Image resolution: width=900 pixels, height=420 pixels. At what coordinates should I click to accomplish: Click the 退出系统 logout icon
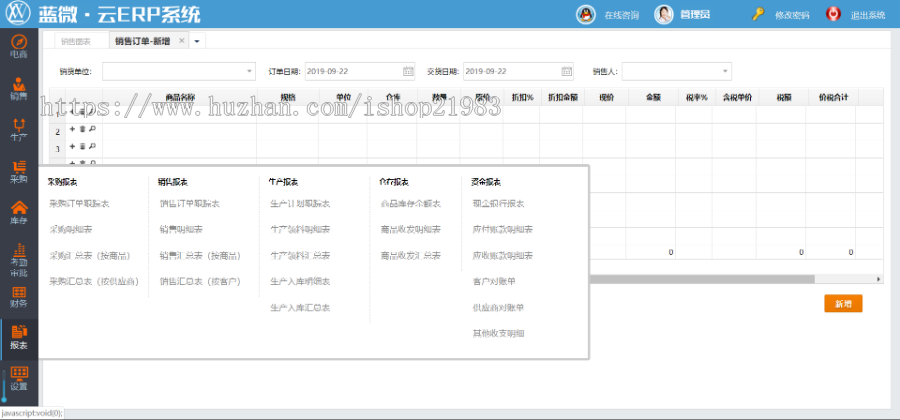[x=832, y=15]
